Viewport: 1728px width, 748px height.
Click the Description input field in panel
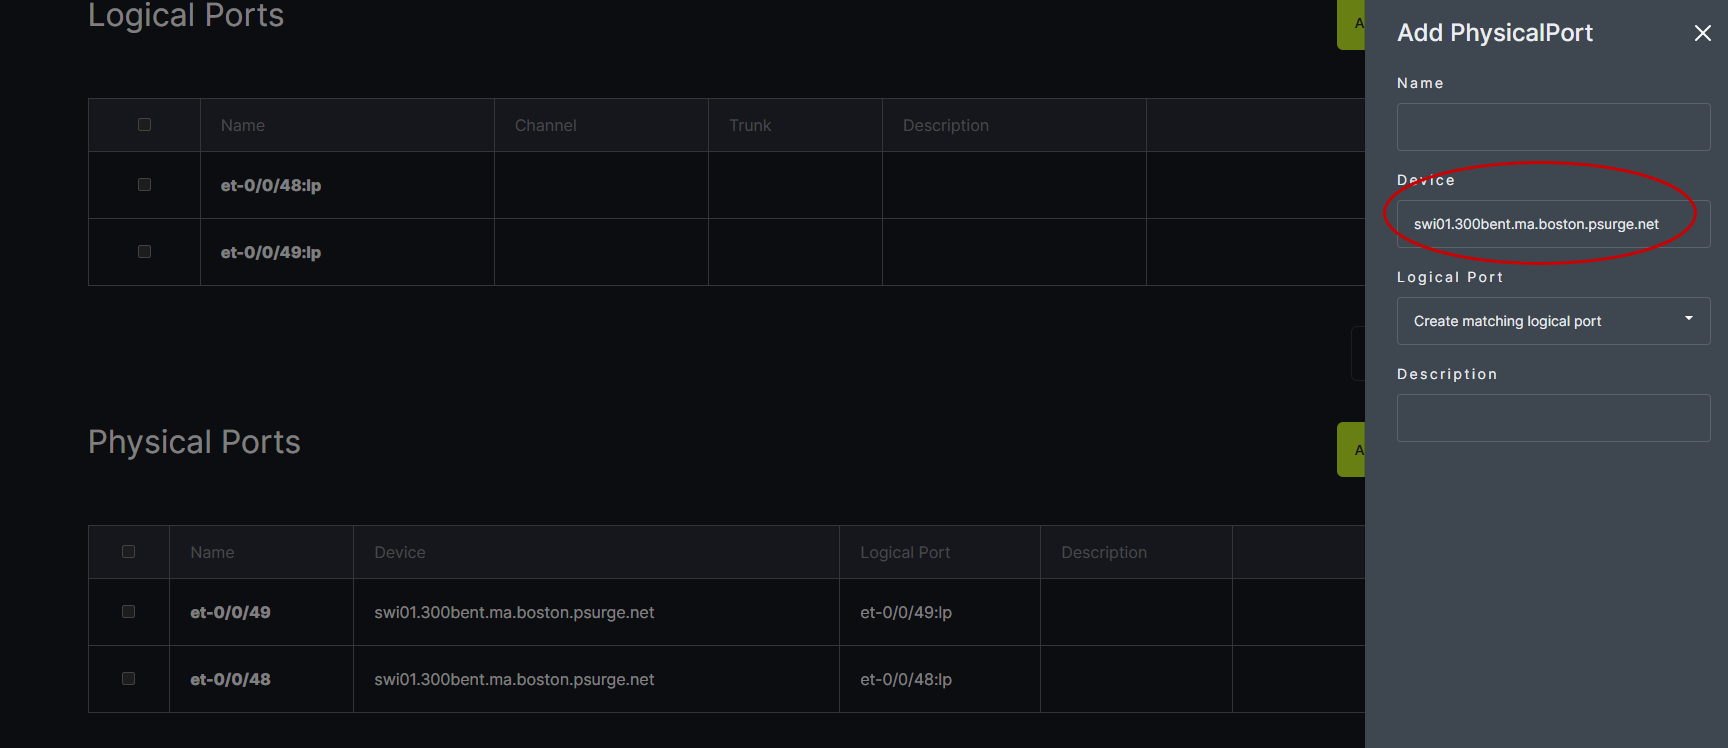coord(1552,418)
